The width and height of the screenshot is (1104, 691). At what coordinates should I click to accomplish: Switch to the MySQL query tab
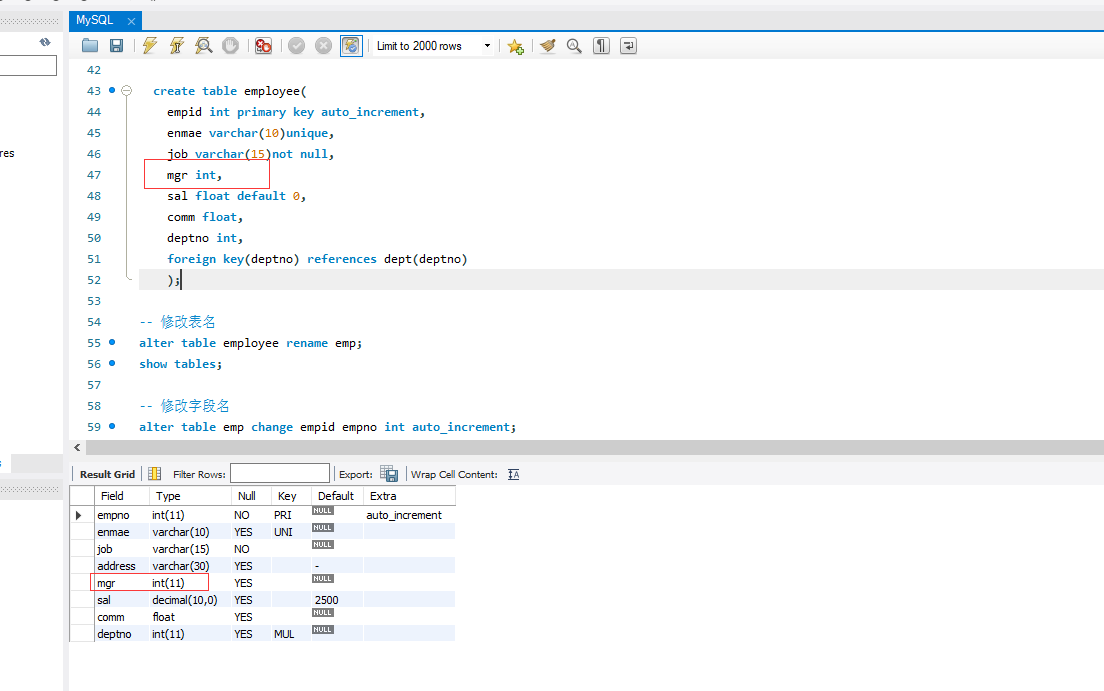[95, 20]
